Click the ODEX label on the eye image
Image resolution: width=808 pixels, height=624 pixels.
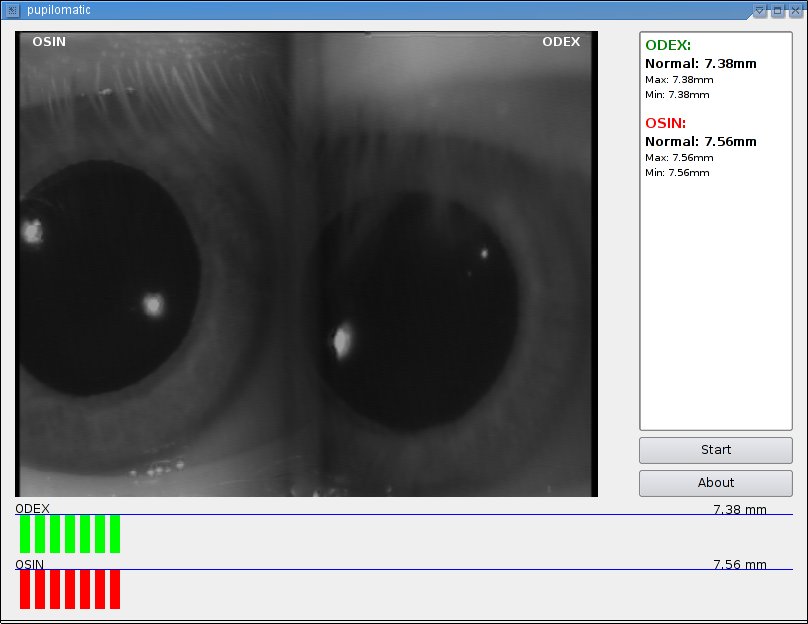pyautogui.click(x=561, y=42)
